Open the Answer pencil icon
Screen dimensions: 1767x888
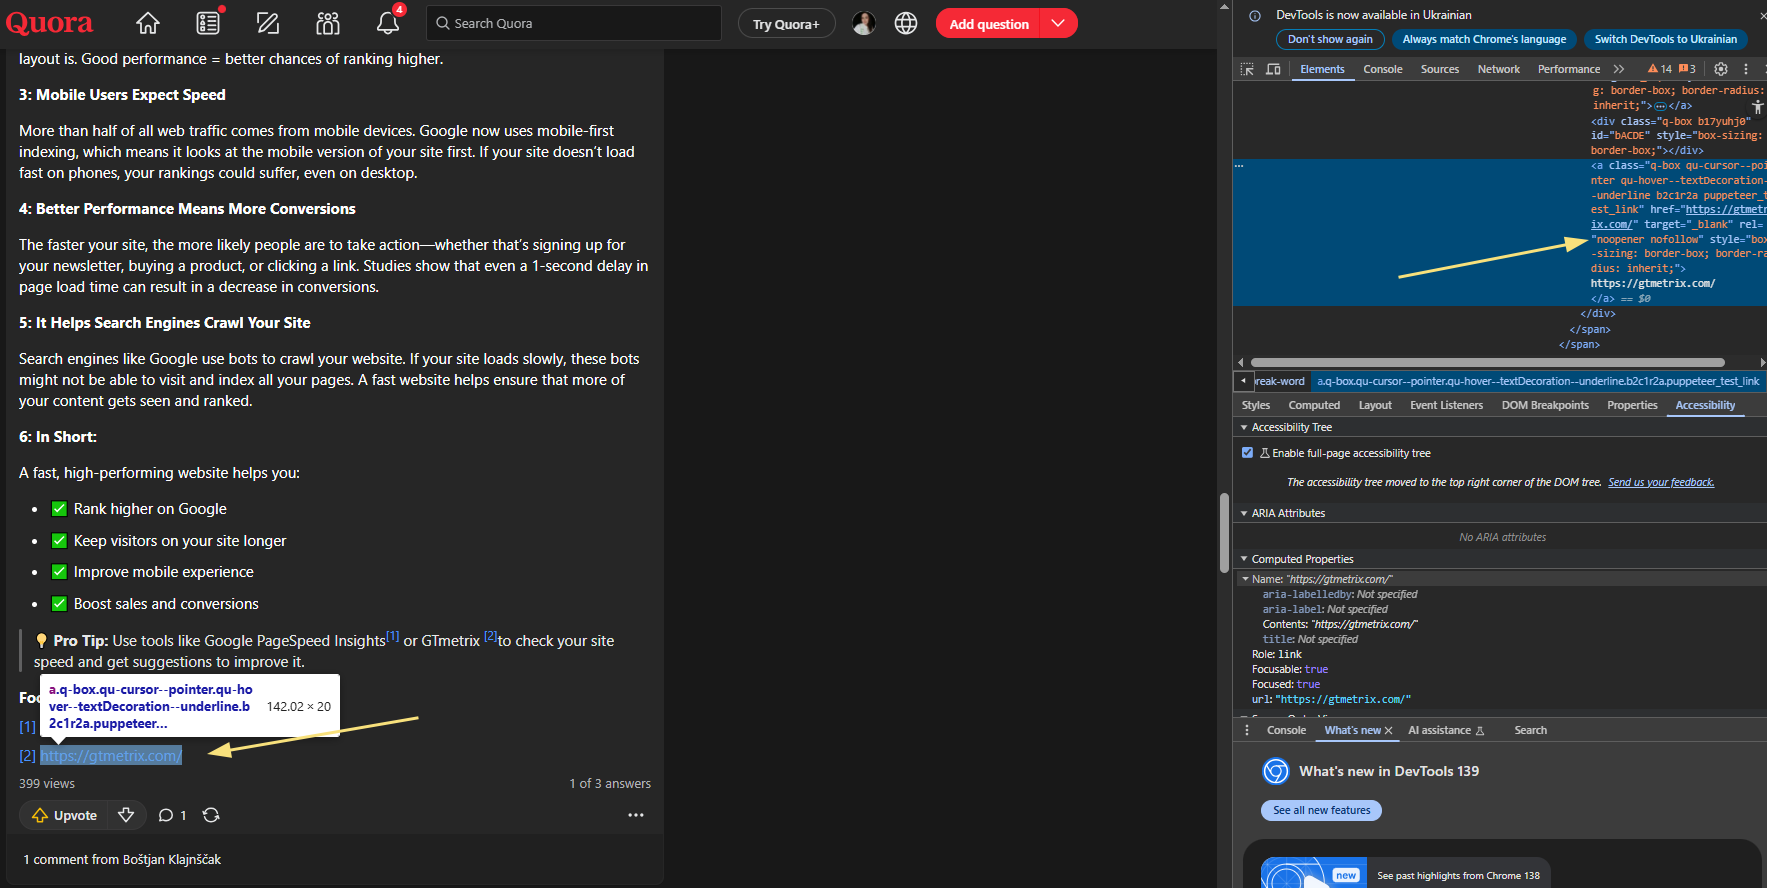click(268, 23)
